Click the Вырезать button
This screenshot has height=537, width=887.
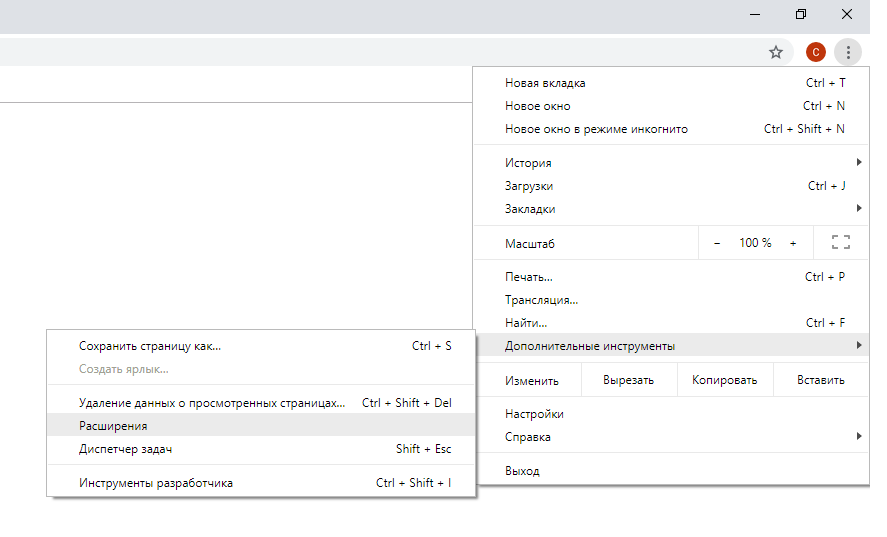(x=628, y=380)
